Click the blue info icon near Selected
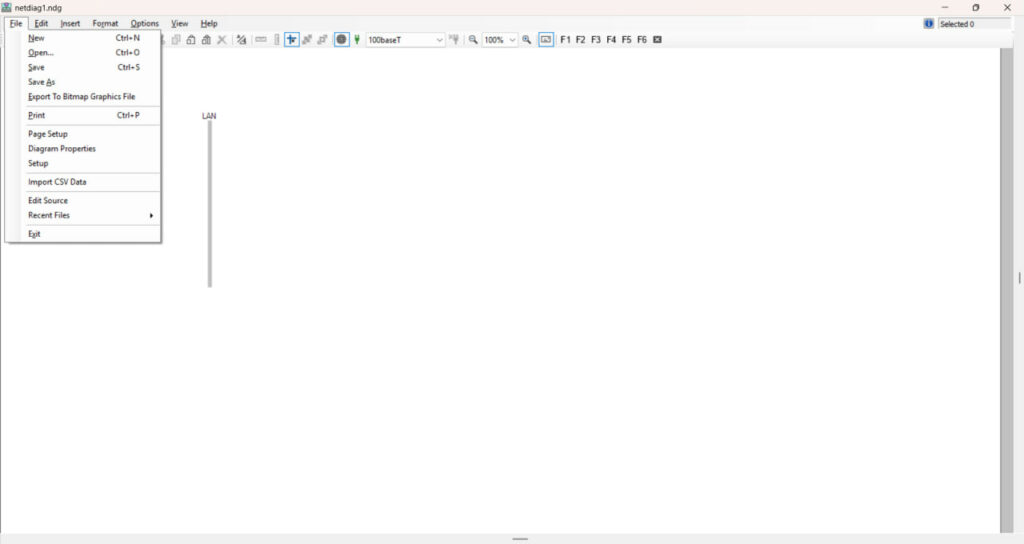 click(929, 24)
